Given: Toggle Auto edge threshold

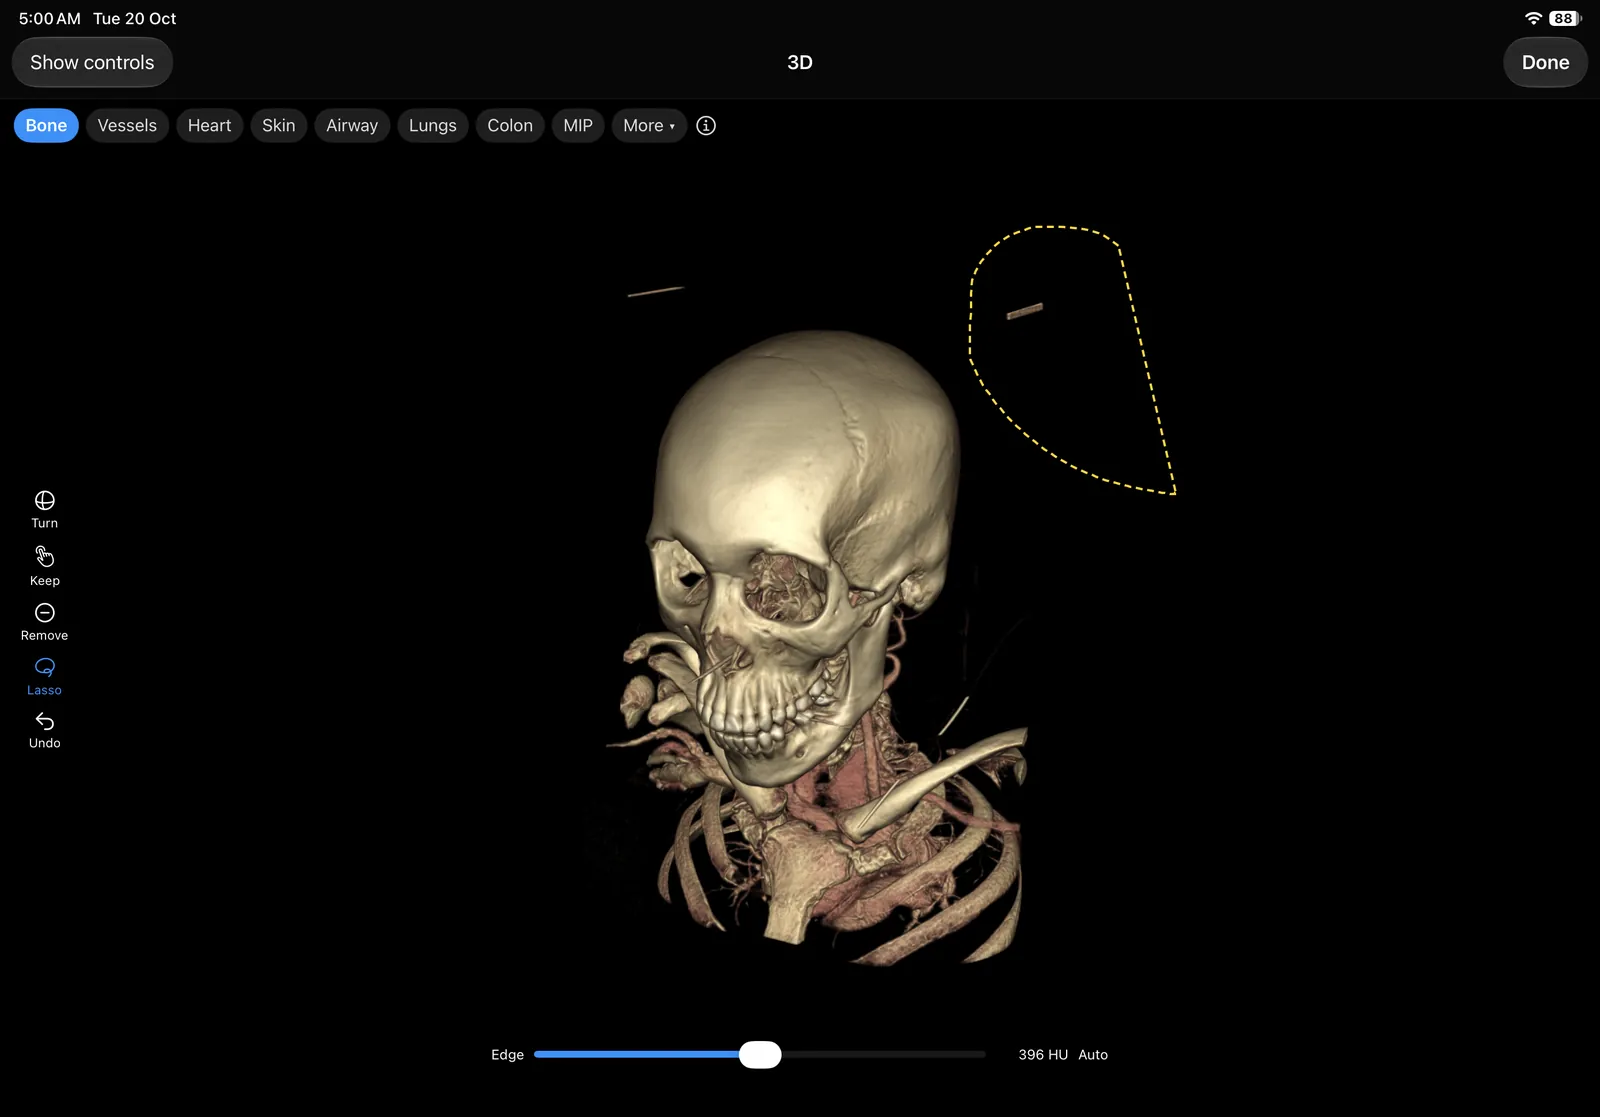Looking at the screenshot, I should click(x=1093, y=1054).
